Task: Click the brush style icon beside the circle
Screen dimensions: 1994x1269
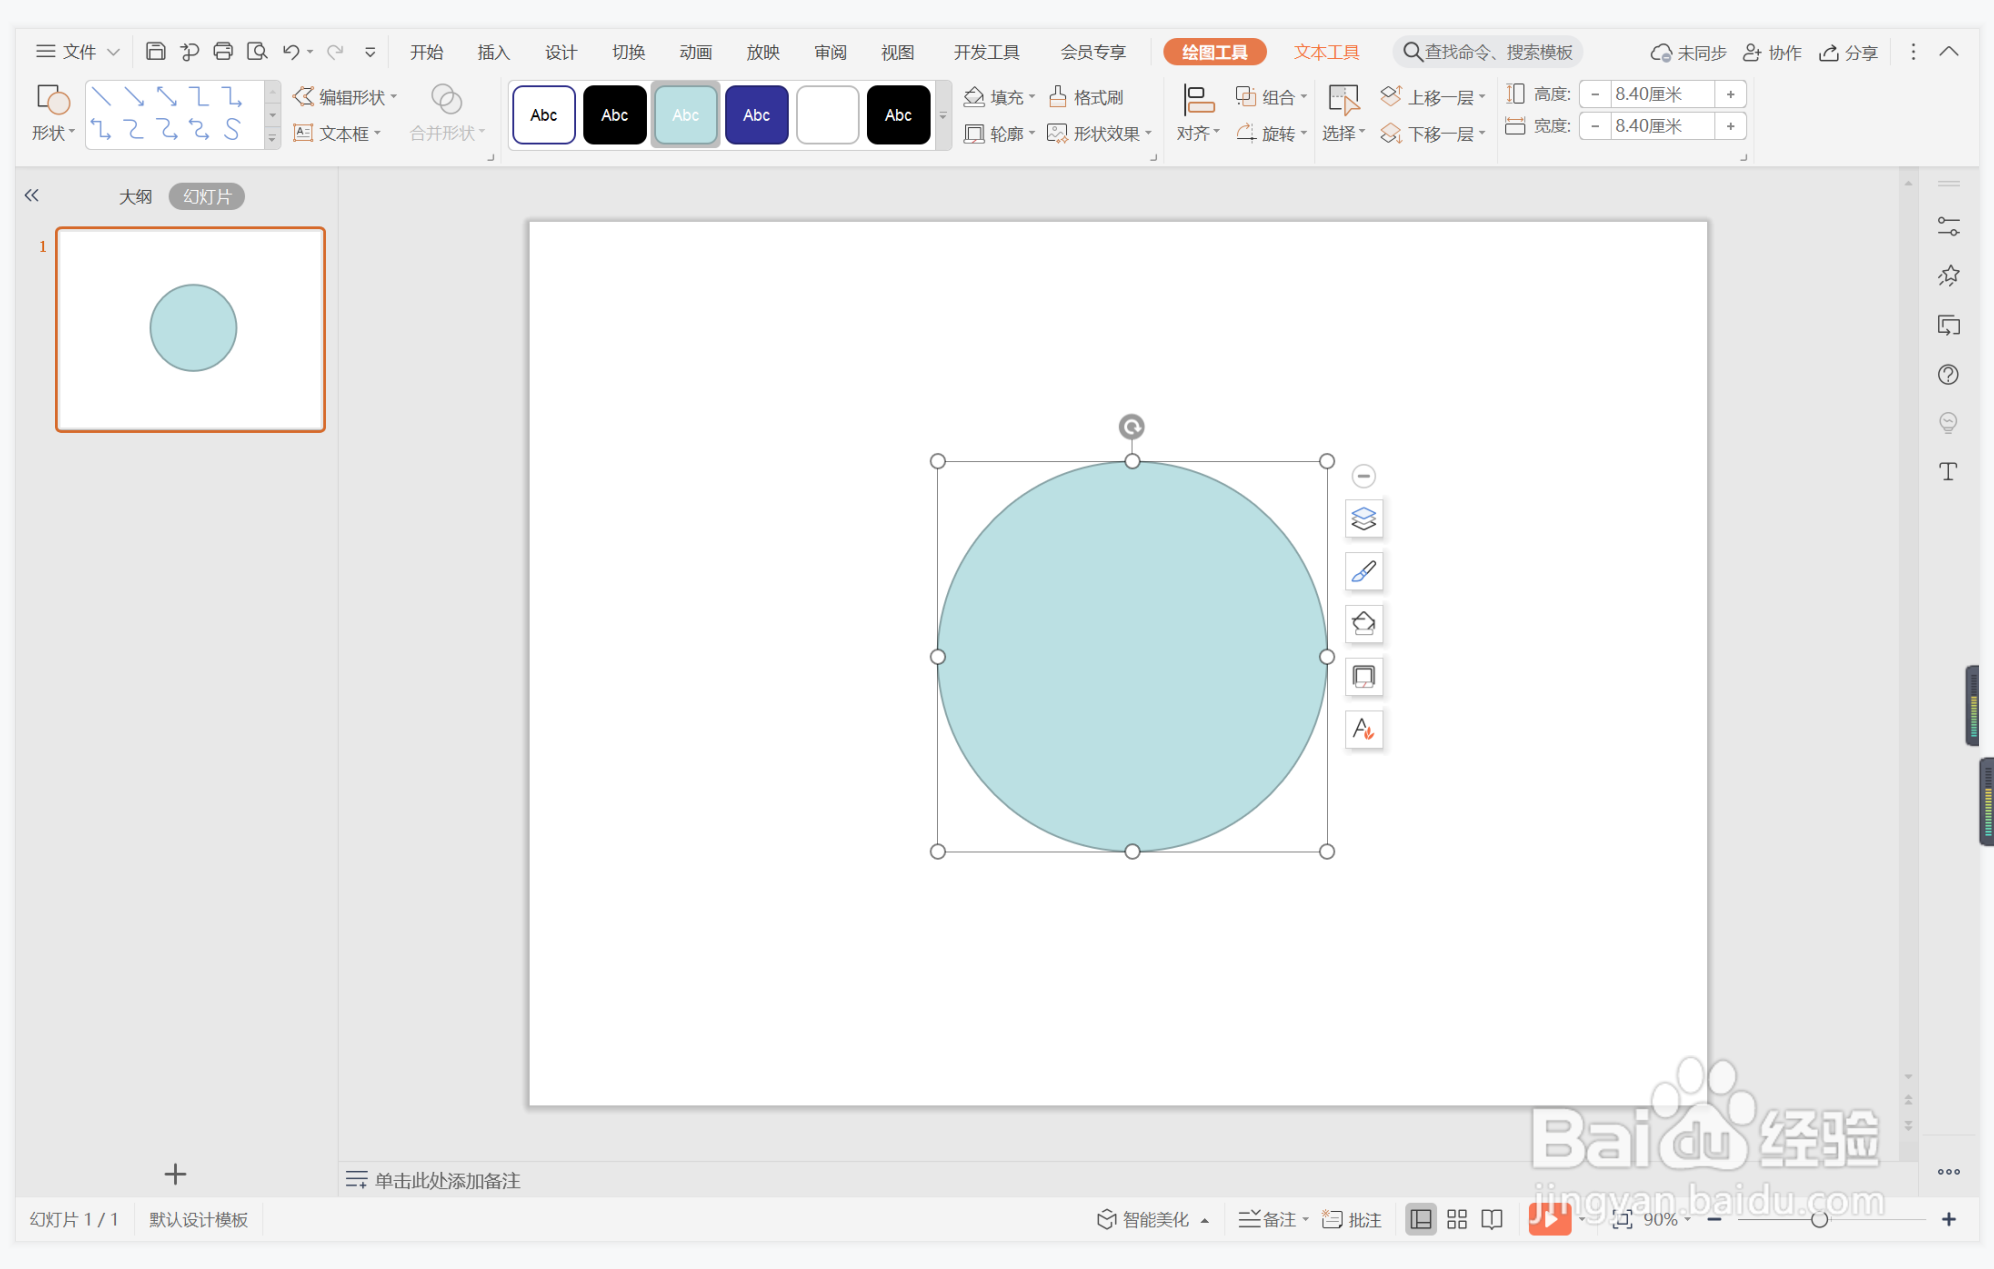Action: [1363, 571]
